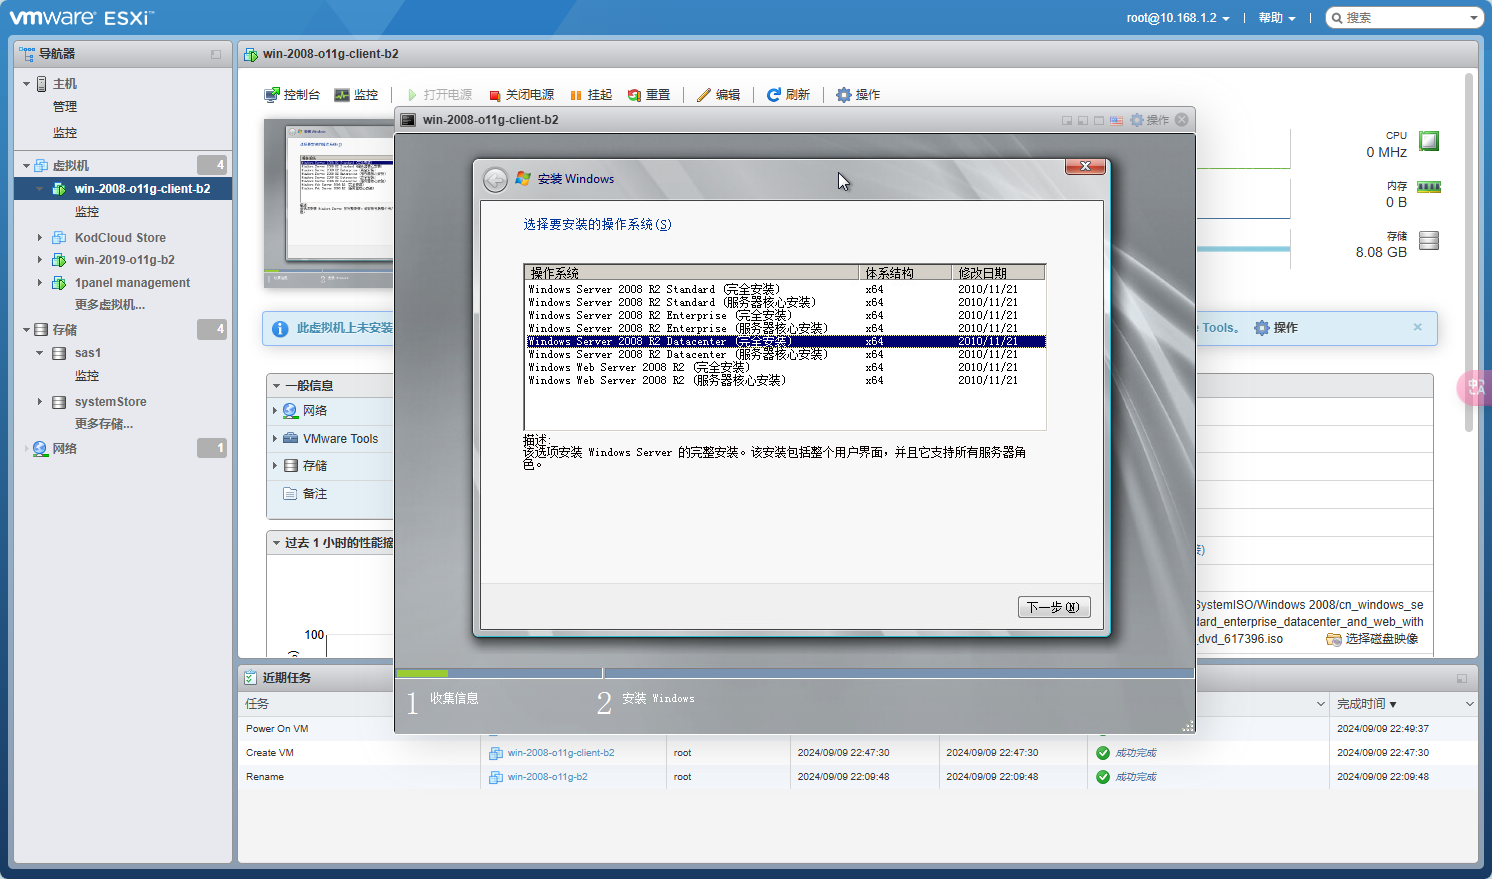Select Windows Server 2008 R2 Datacenter (服务器核心安装)
Viewport: 1492px width, 879px height.
pos(785,355)
